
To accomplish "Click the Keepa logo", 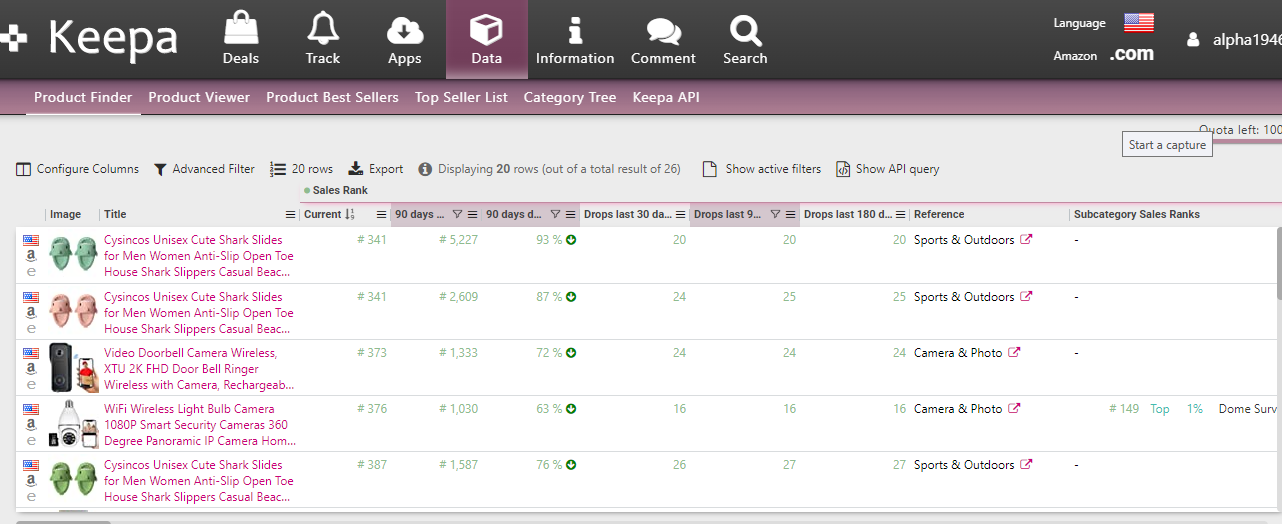I will pyautogui.click(x=90, y=39).
